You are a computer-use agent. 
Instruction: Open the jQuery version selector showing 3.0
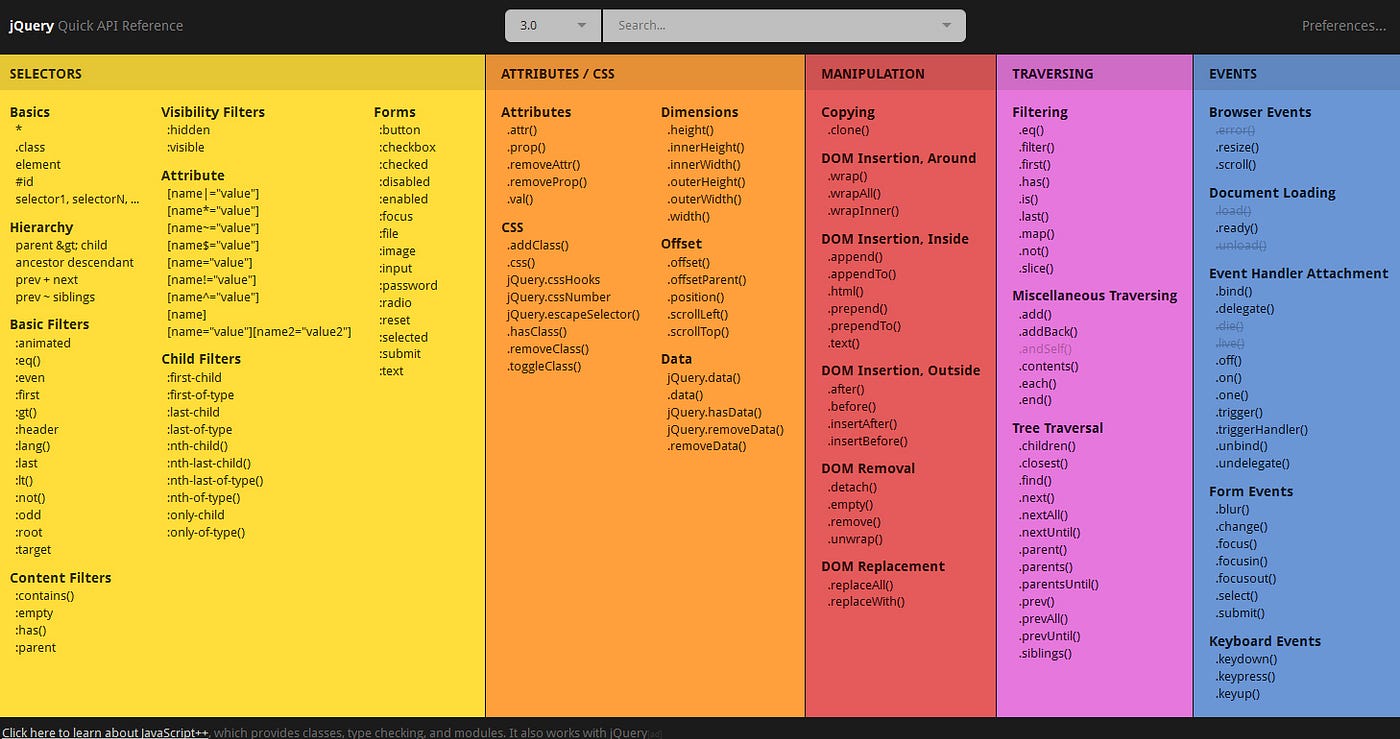(x=552, y=25)
